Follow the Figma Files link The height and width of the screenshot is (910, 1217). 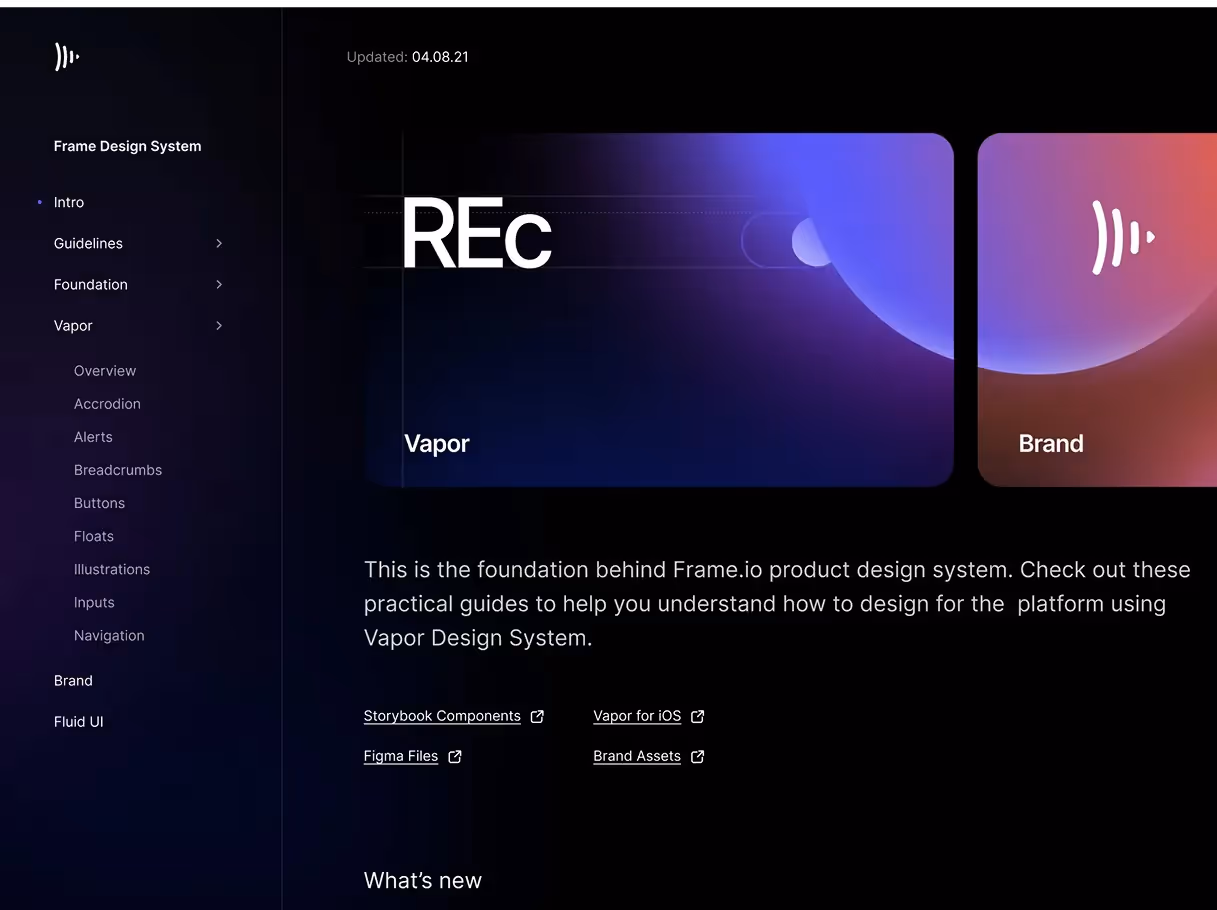[x=401, y=756]
